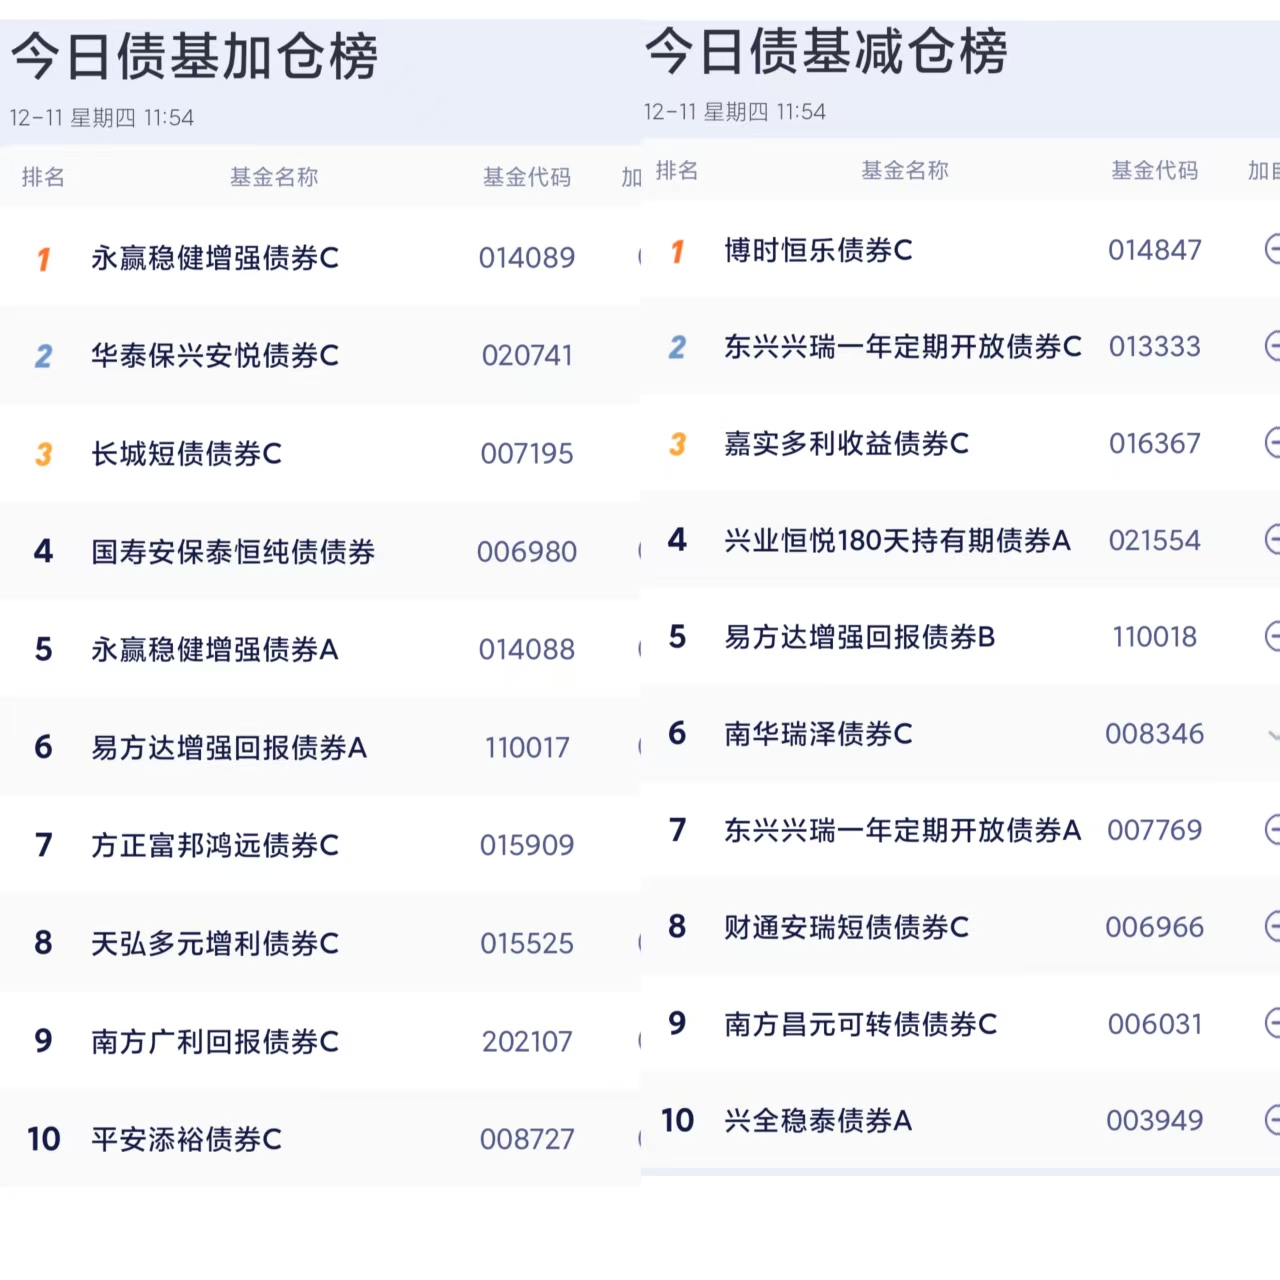Open fund 兴全稳泰债券A
This screenshot has width=1280, height=1280.
click(x=818, y=1120)
